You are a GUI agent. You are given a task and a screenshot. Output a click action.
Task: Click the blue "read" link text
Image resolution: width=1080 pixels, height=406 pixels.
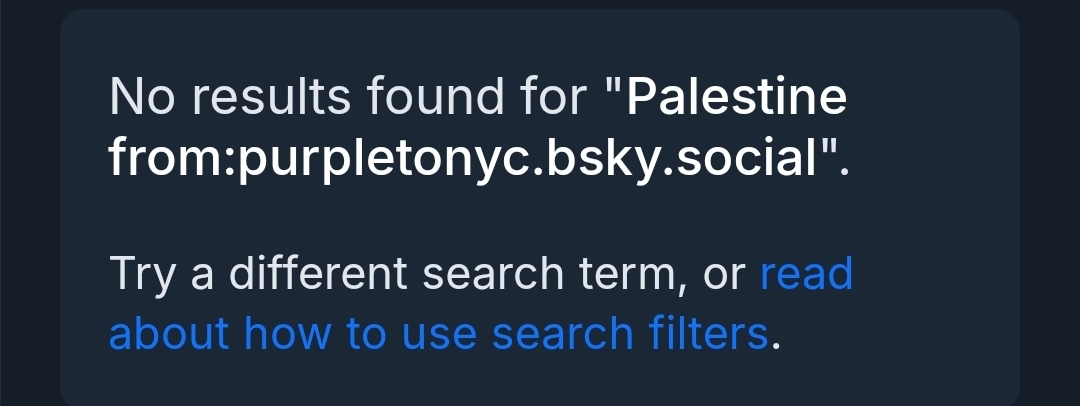pos(807,274)
